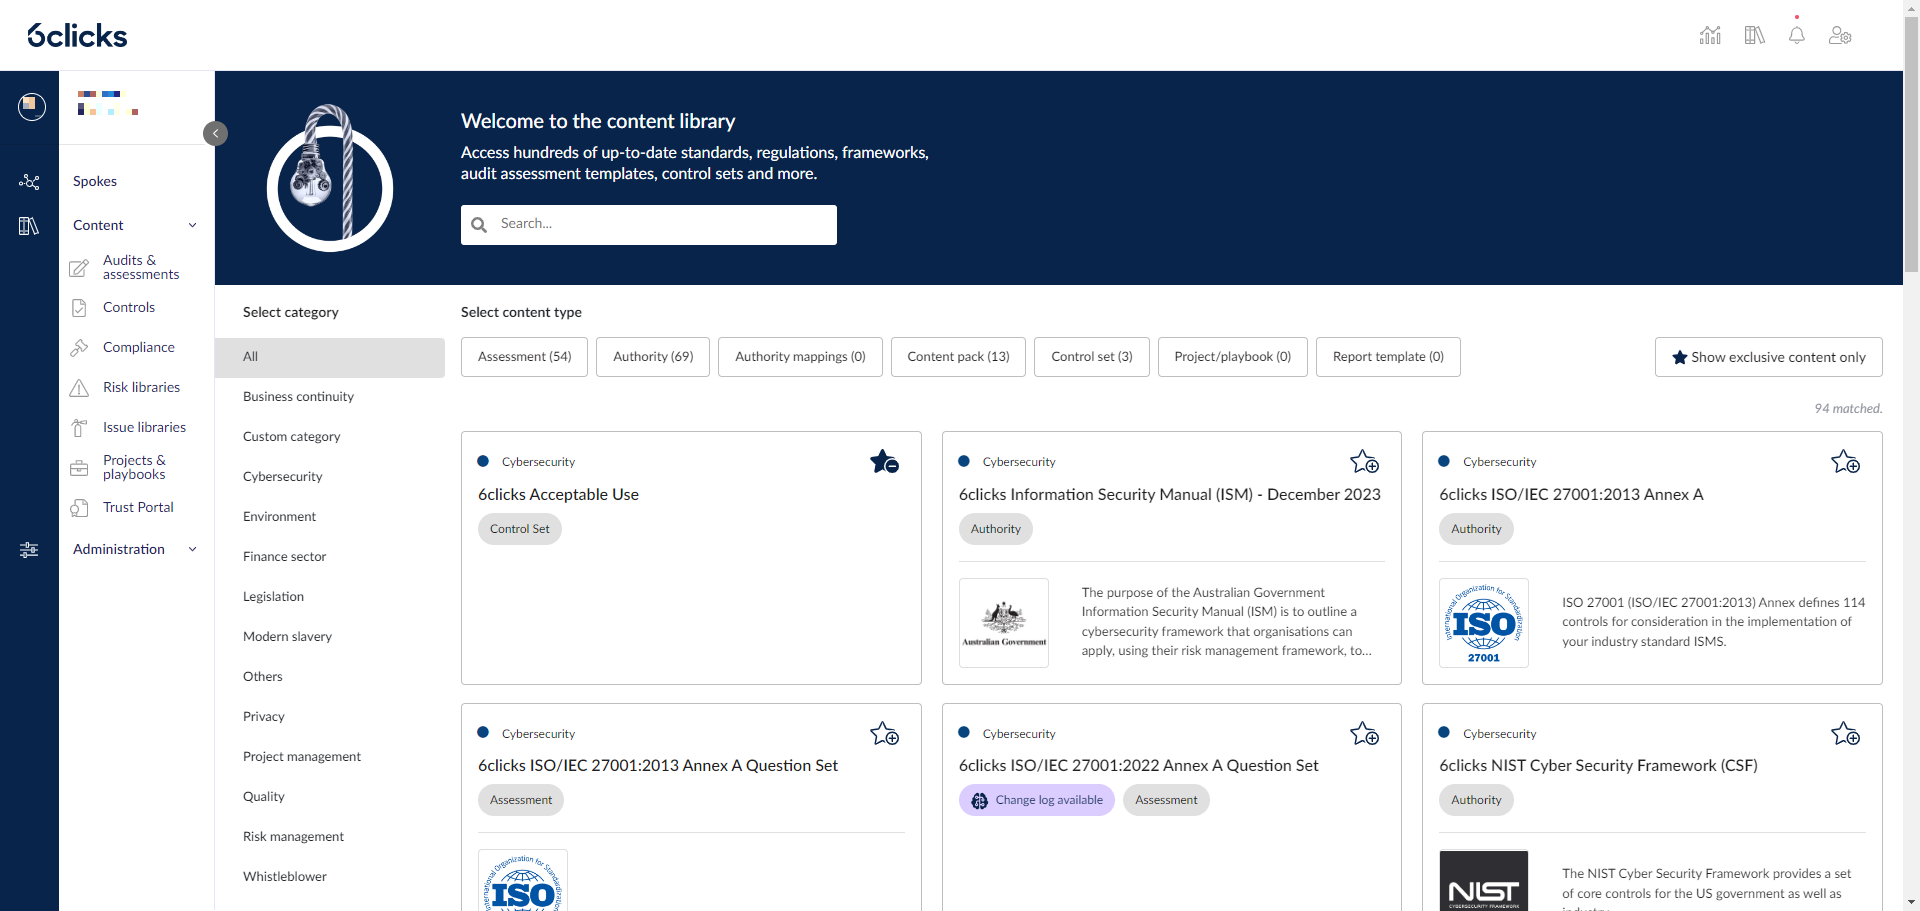
Task: Open Issue libraries
Action: pyautogui.click(x=144, y=428)
